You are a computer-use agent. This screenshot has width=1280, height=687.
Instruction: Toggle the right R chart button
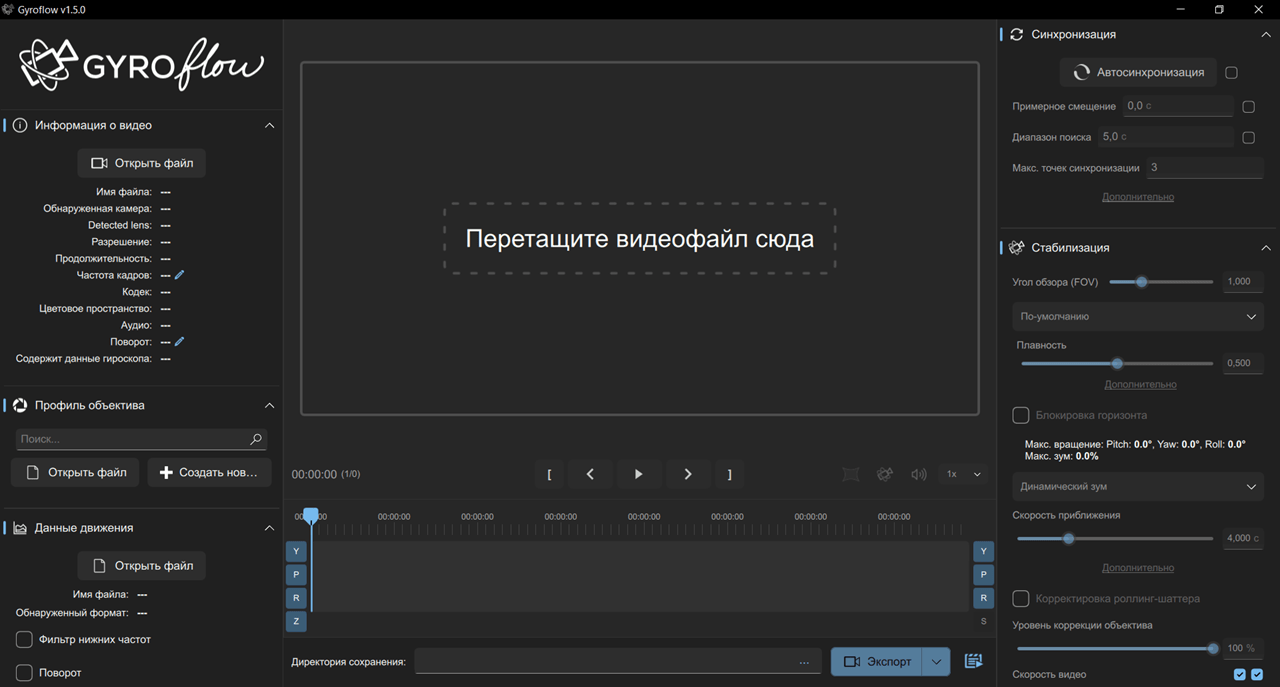coord(984,598)
